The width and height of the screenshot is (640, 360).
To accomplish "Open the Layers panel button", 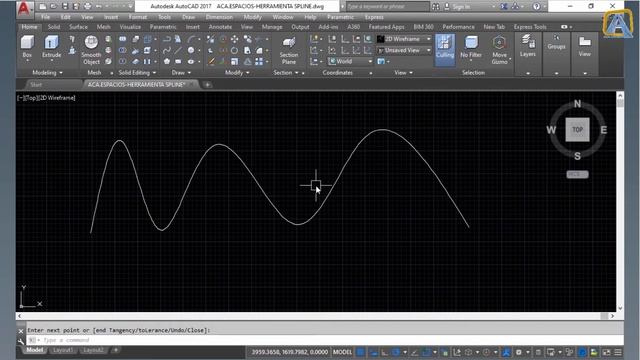I will [x=528, y=46].
